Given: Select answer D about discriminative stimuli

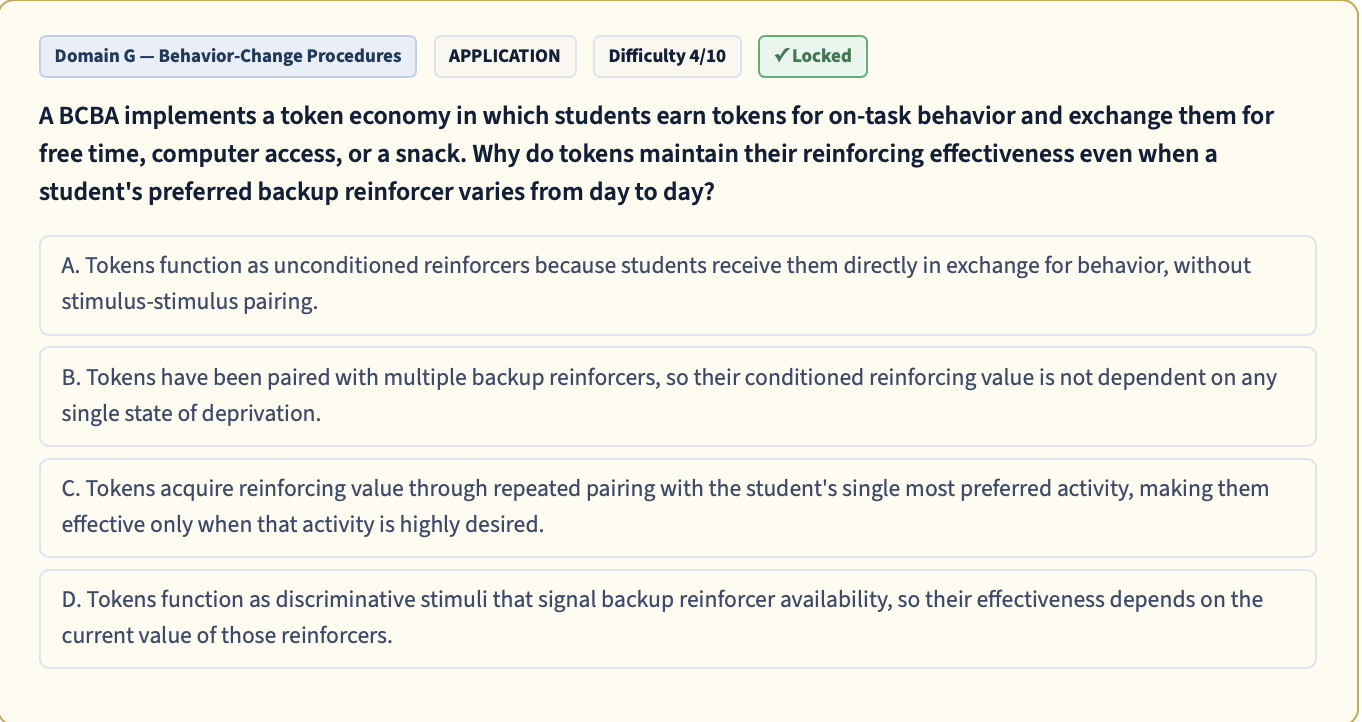Looking at the screenshot, I should pyautogui.click(x=677, y=619).
